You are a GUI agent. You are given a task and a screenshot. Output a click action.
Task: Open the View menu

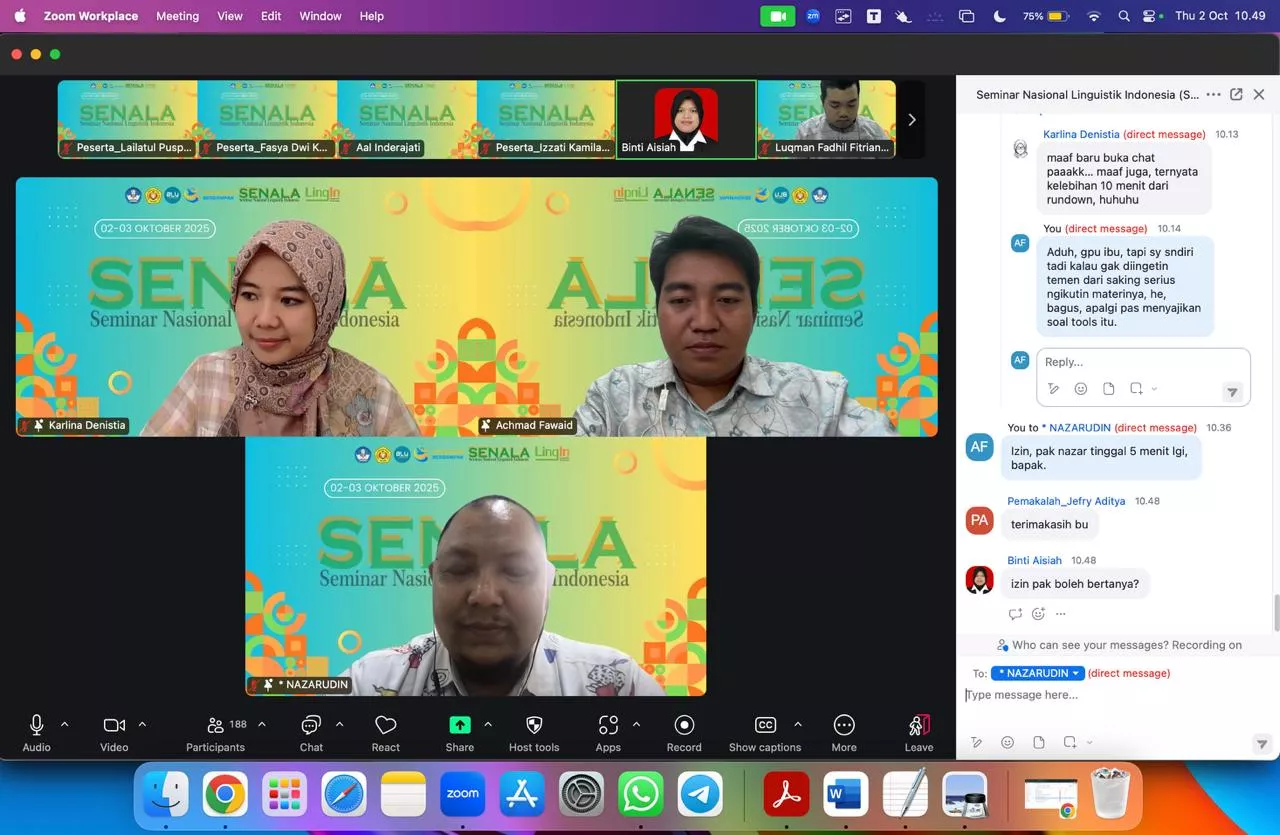click(x=230, y=16)
